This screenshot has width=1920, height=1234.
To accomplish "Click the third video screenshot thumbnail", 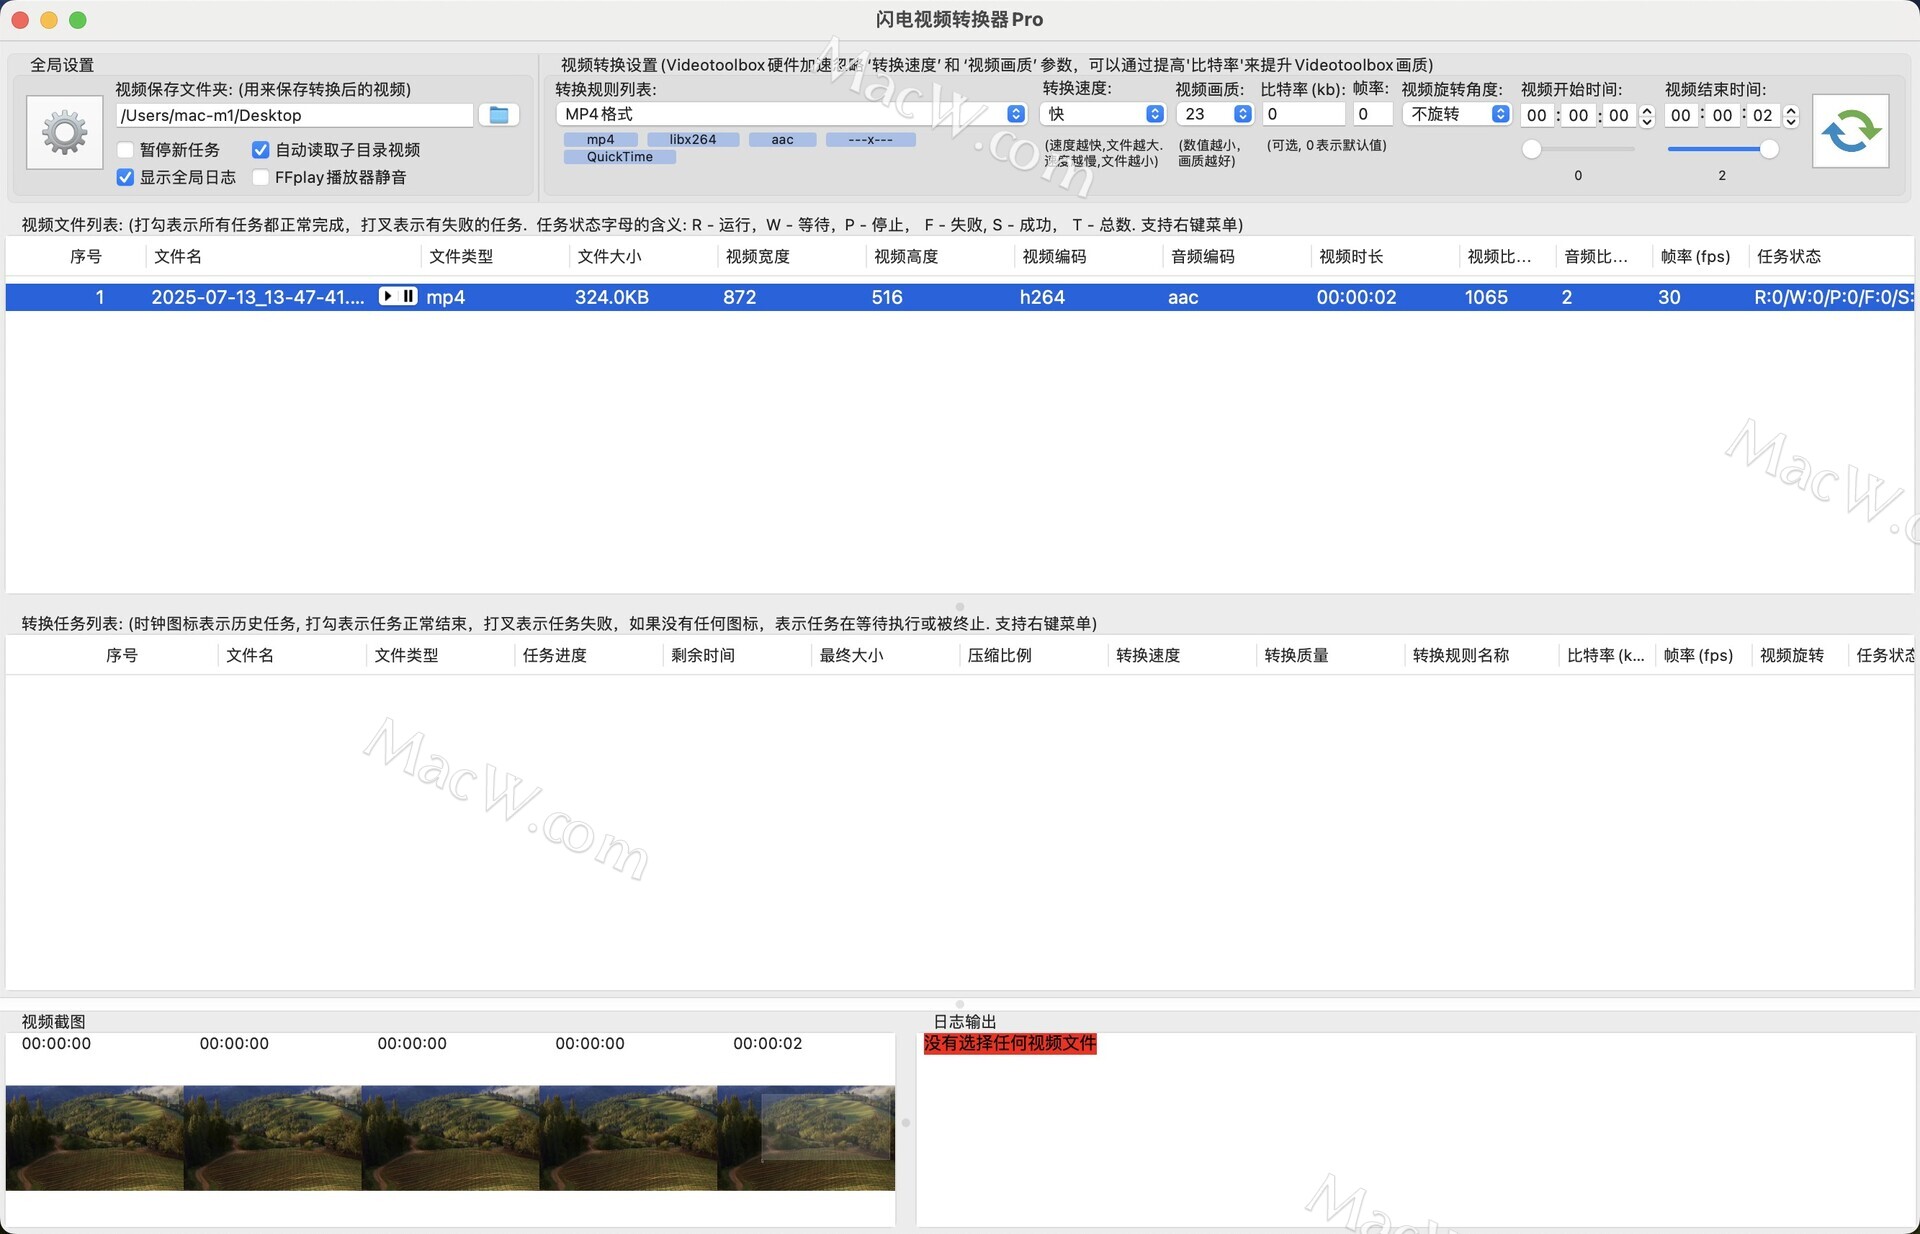I will [451, 1138].
